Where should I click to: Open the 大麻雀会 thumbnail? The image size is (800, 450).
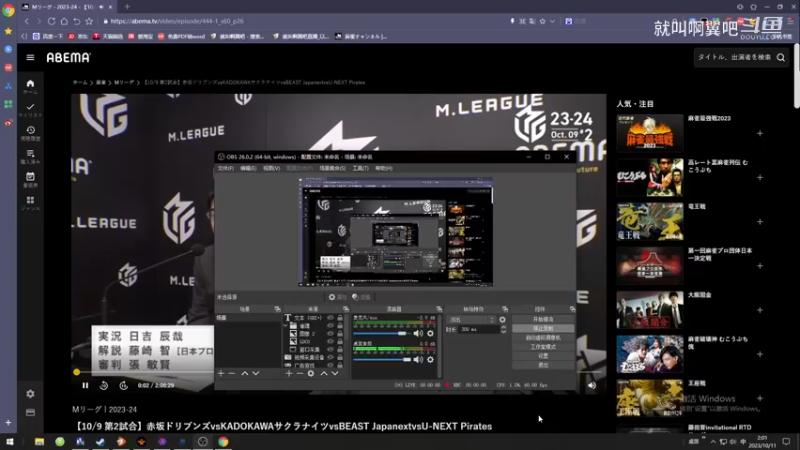point(649,310)
